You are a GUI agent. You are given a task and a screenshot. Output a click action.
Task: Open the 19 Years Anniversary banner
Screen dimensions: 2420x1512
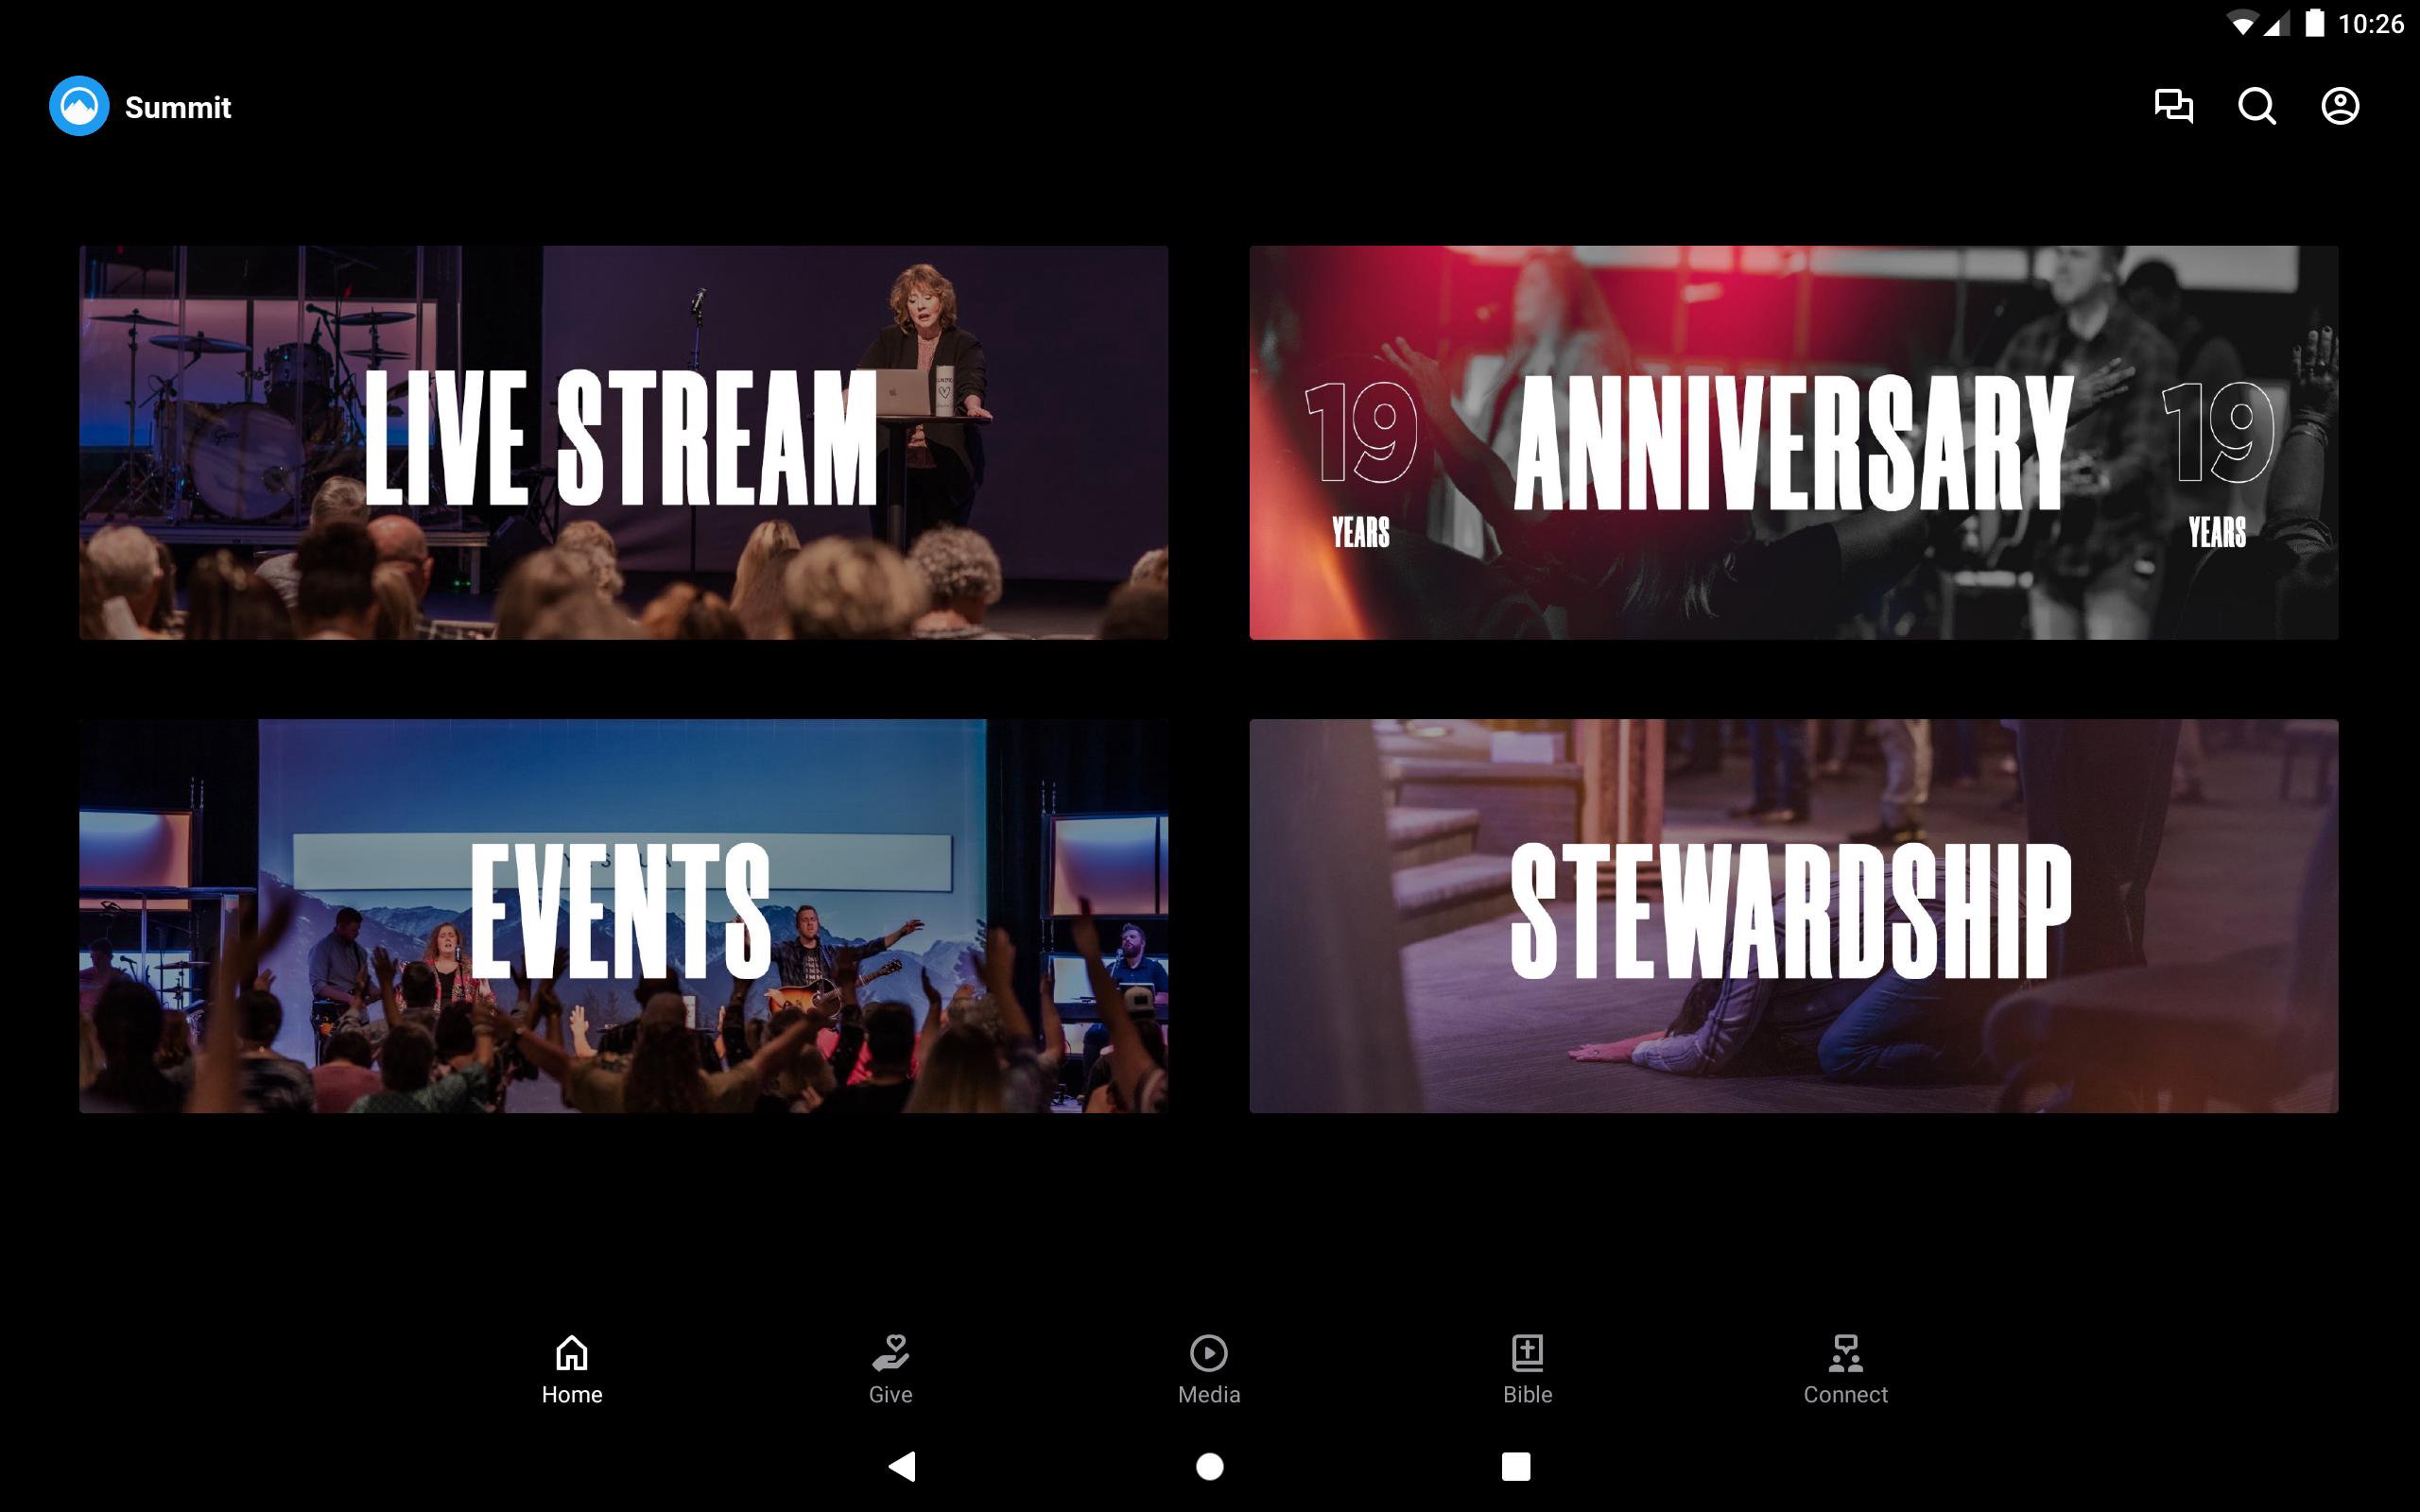point(1793,442)
